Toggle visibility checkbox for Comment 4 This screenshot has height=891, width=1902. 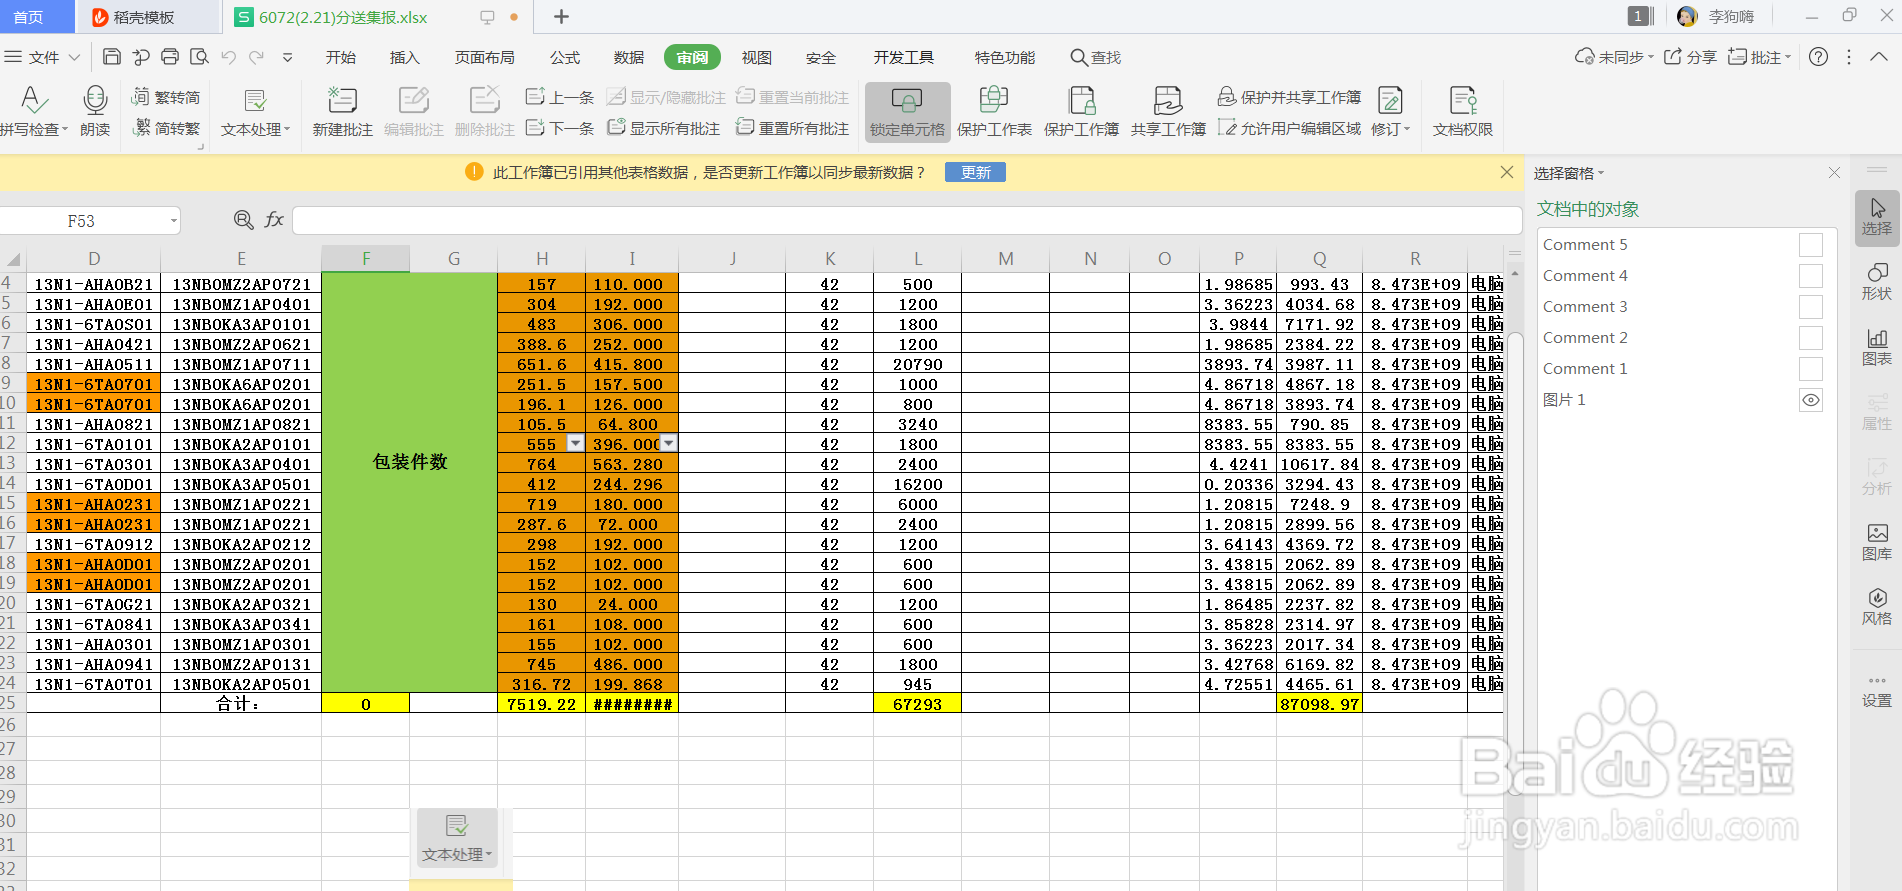(1811, 276)
